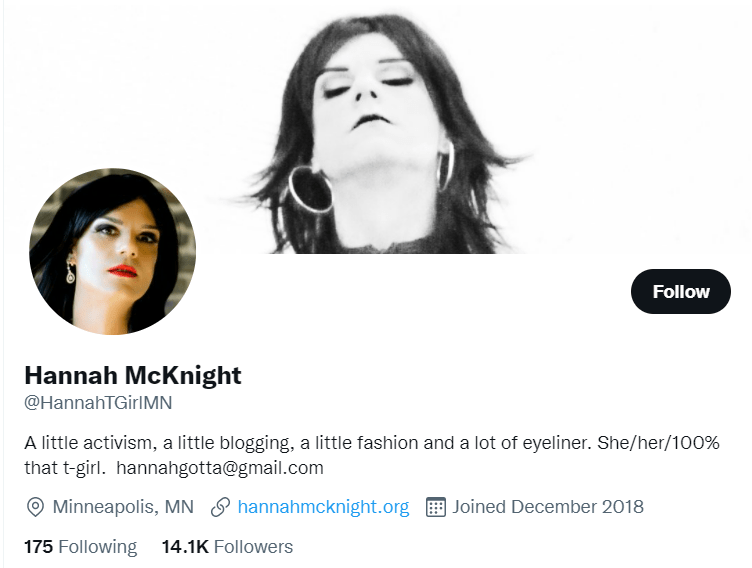Click the calendar icon beside Joined date
The image size is (752, 568).
pos(435,507)
